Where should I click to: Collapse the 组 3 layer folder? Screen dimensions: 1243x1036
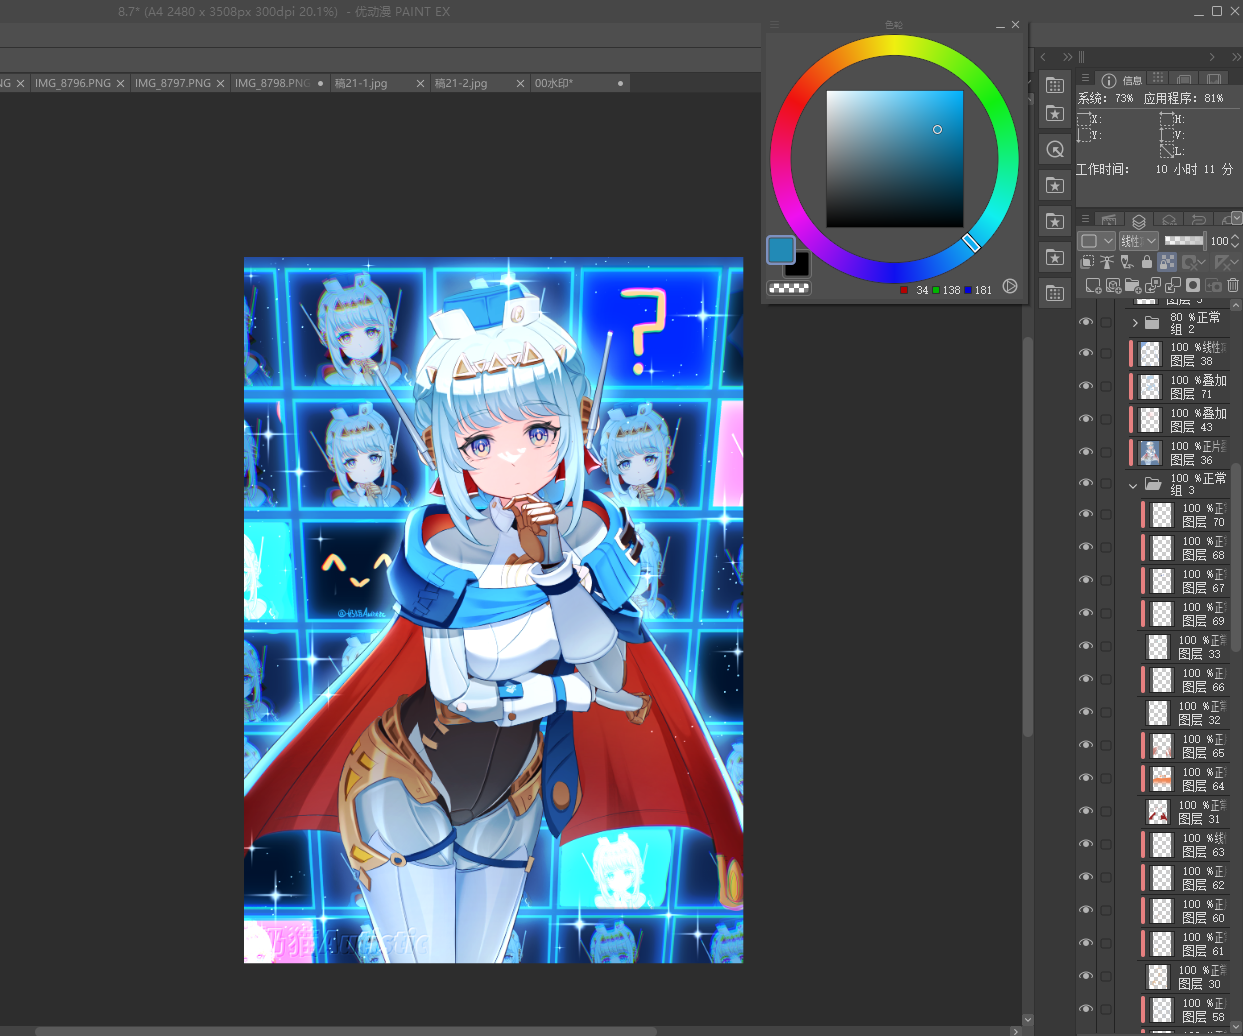[x=1133, y=485]
